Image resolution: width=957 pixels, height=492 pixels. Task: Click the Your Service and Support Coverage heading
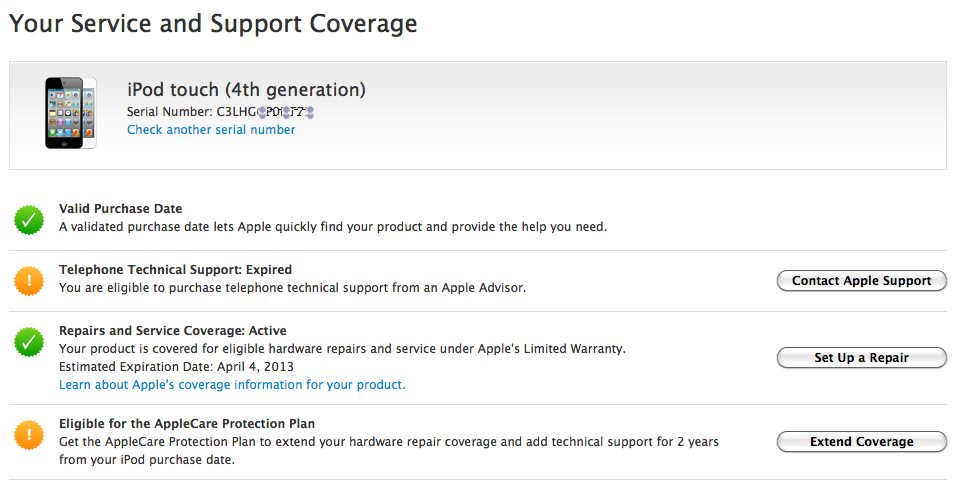pos(213,24)
